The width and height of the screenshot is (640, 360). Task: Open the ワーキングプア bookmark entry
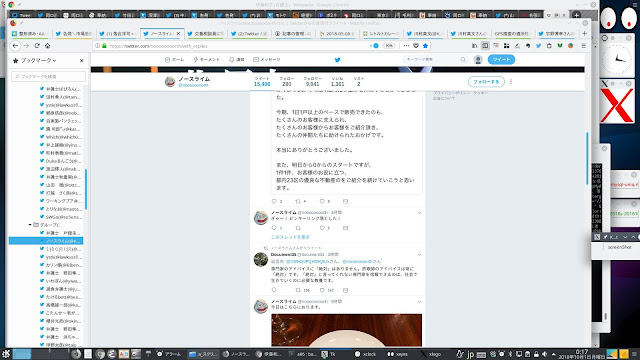[x=60, y=201]
